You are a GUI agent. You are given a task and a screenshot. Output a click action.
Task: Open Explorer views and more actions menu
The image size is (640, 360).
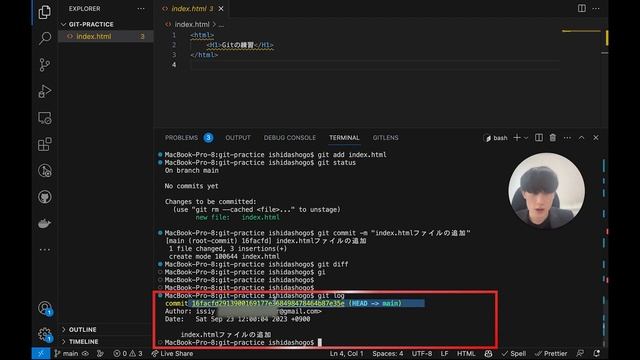click(141, 9)
